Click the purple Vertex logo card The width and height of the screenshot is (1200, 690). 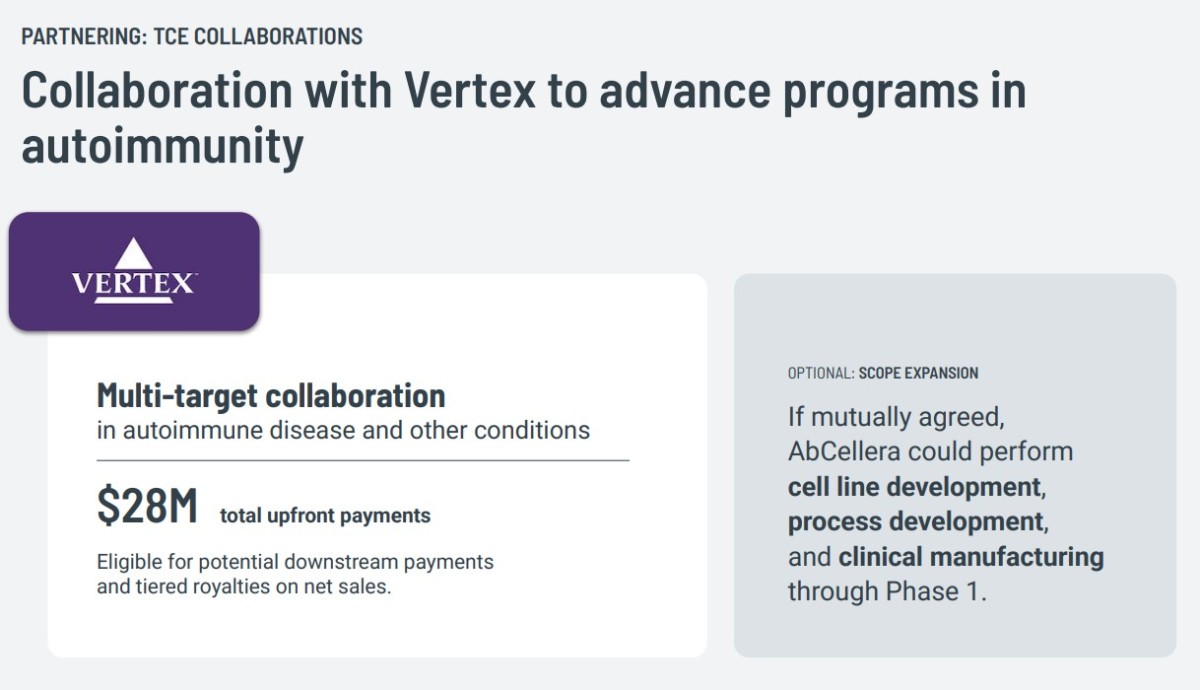click(134, 271)
